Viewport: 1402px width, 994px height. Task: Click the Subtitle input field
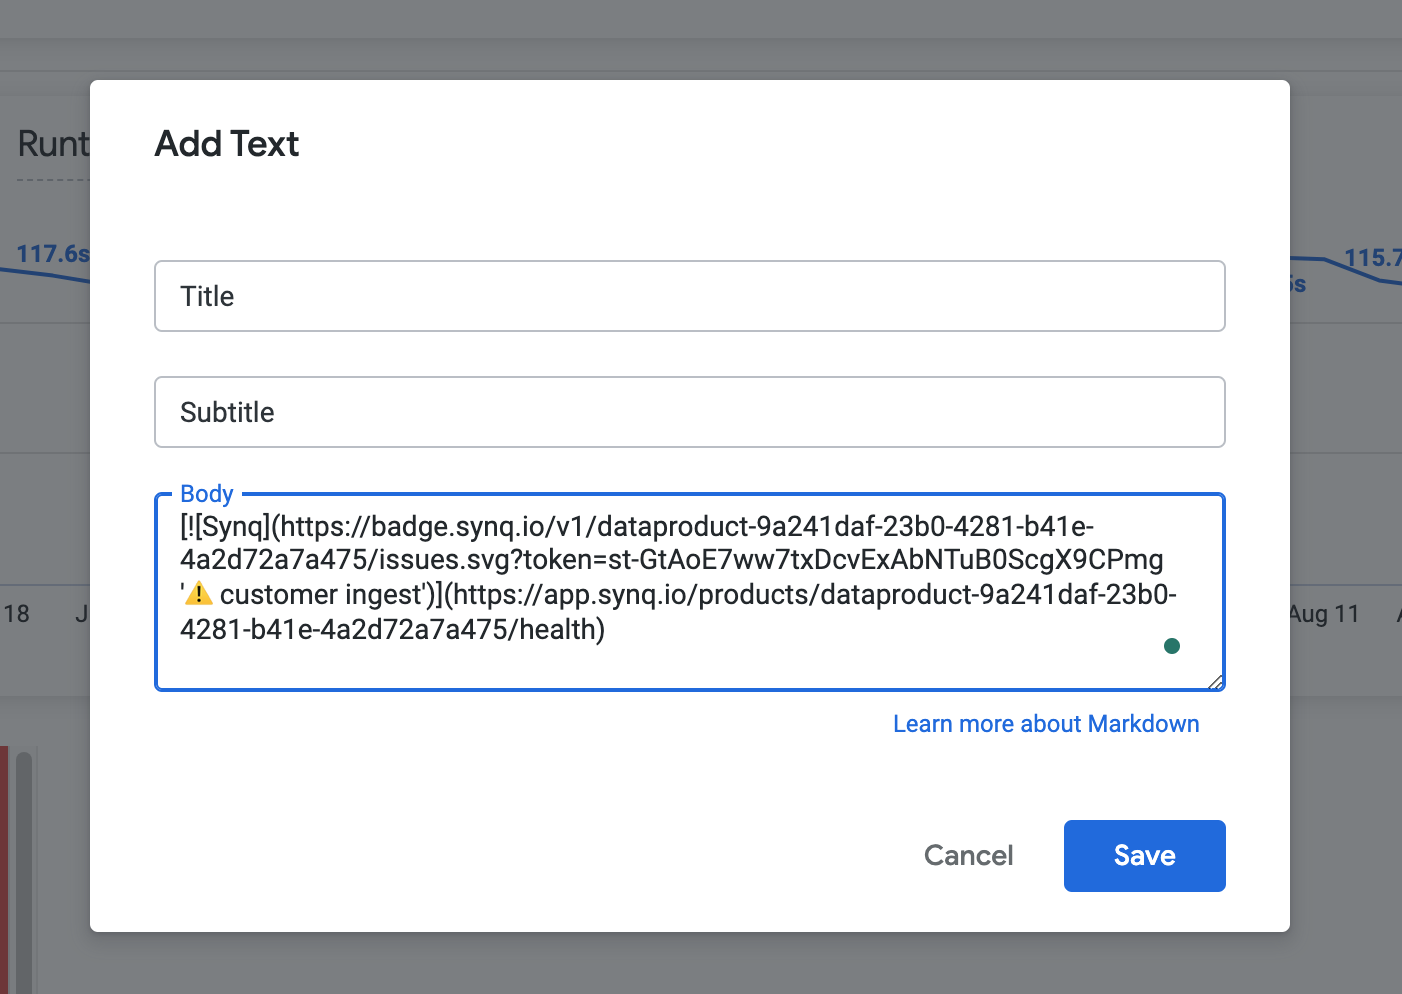(689, 412)
